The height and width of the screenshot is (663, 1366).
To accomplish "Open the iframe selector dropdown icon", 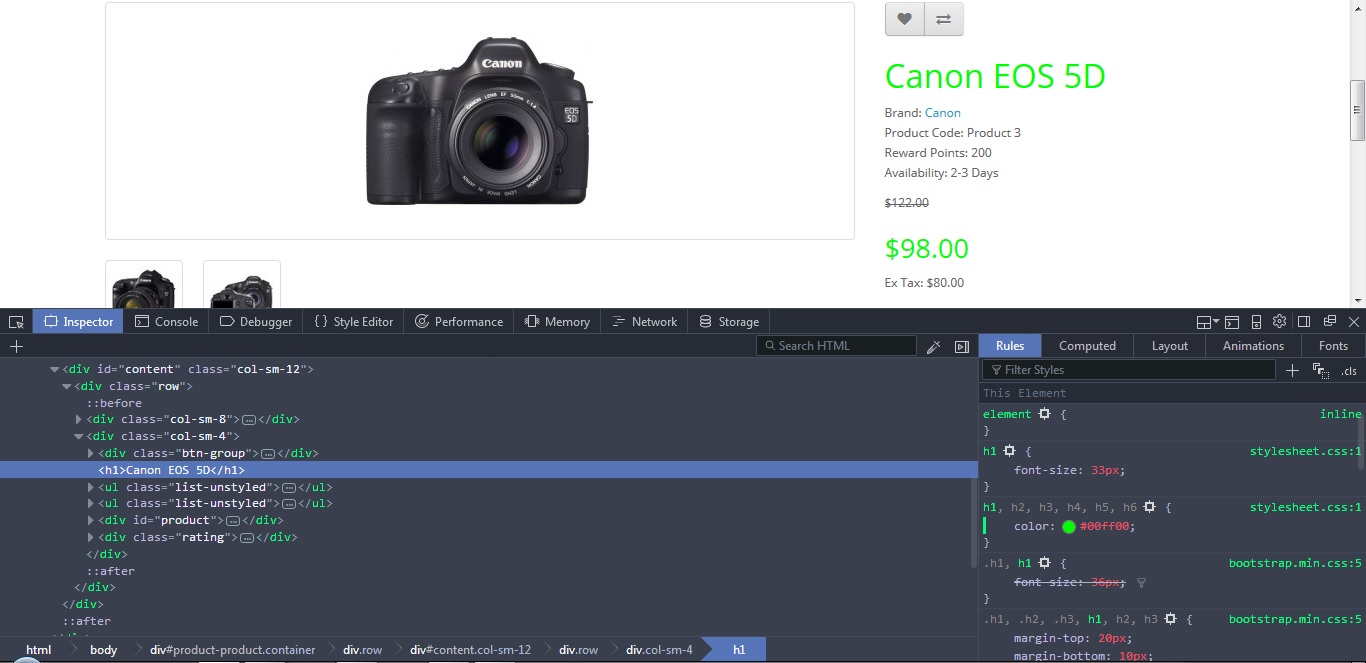I will 1208,322.
